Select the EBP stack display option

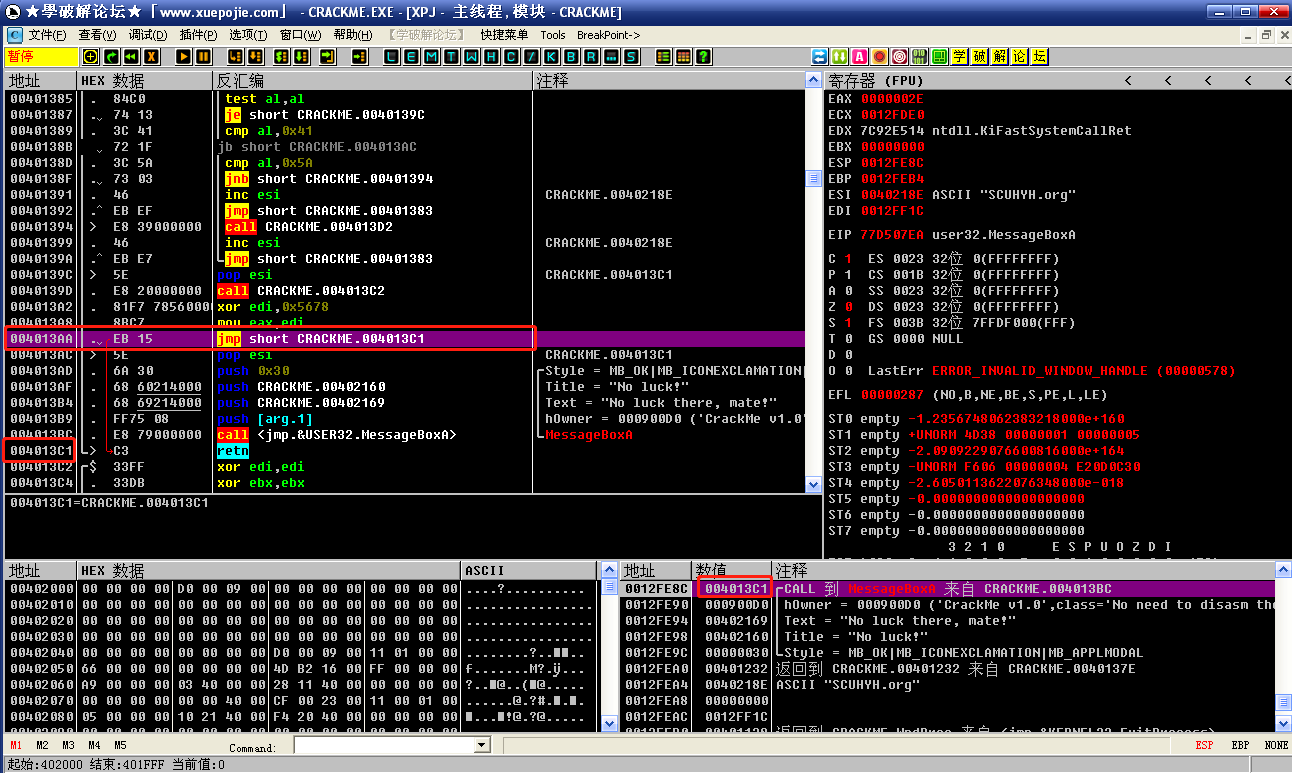pyautogui.click(x=1240, y=745)
